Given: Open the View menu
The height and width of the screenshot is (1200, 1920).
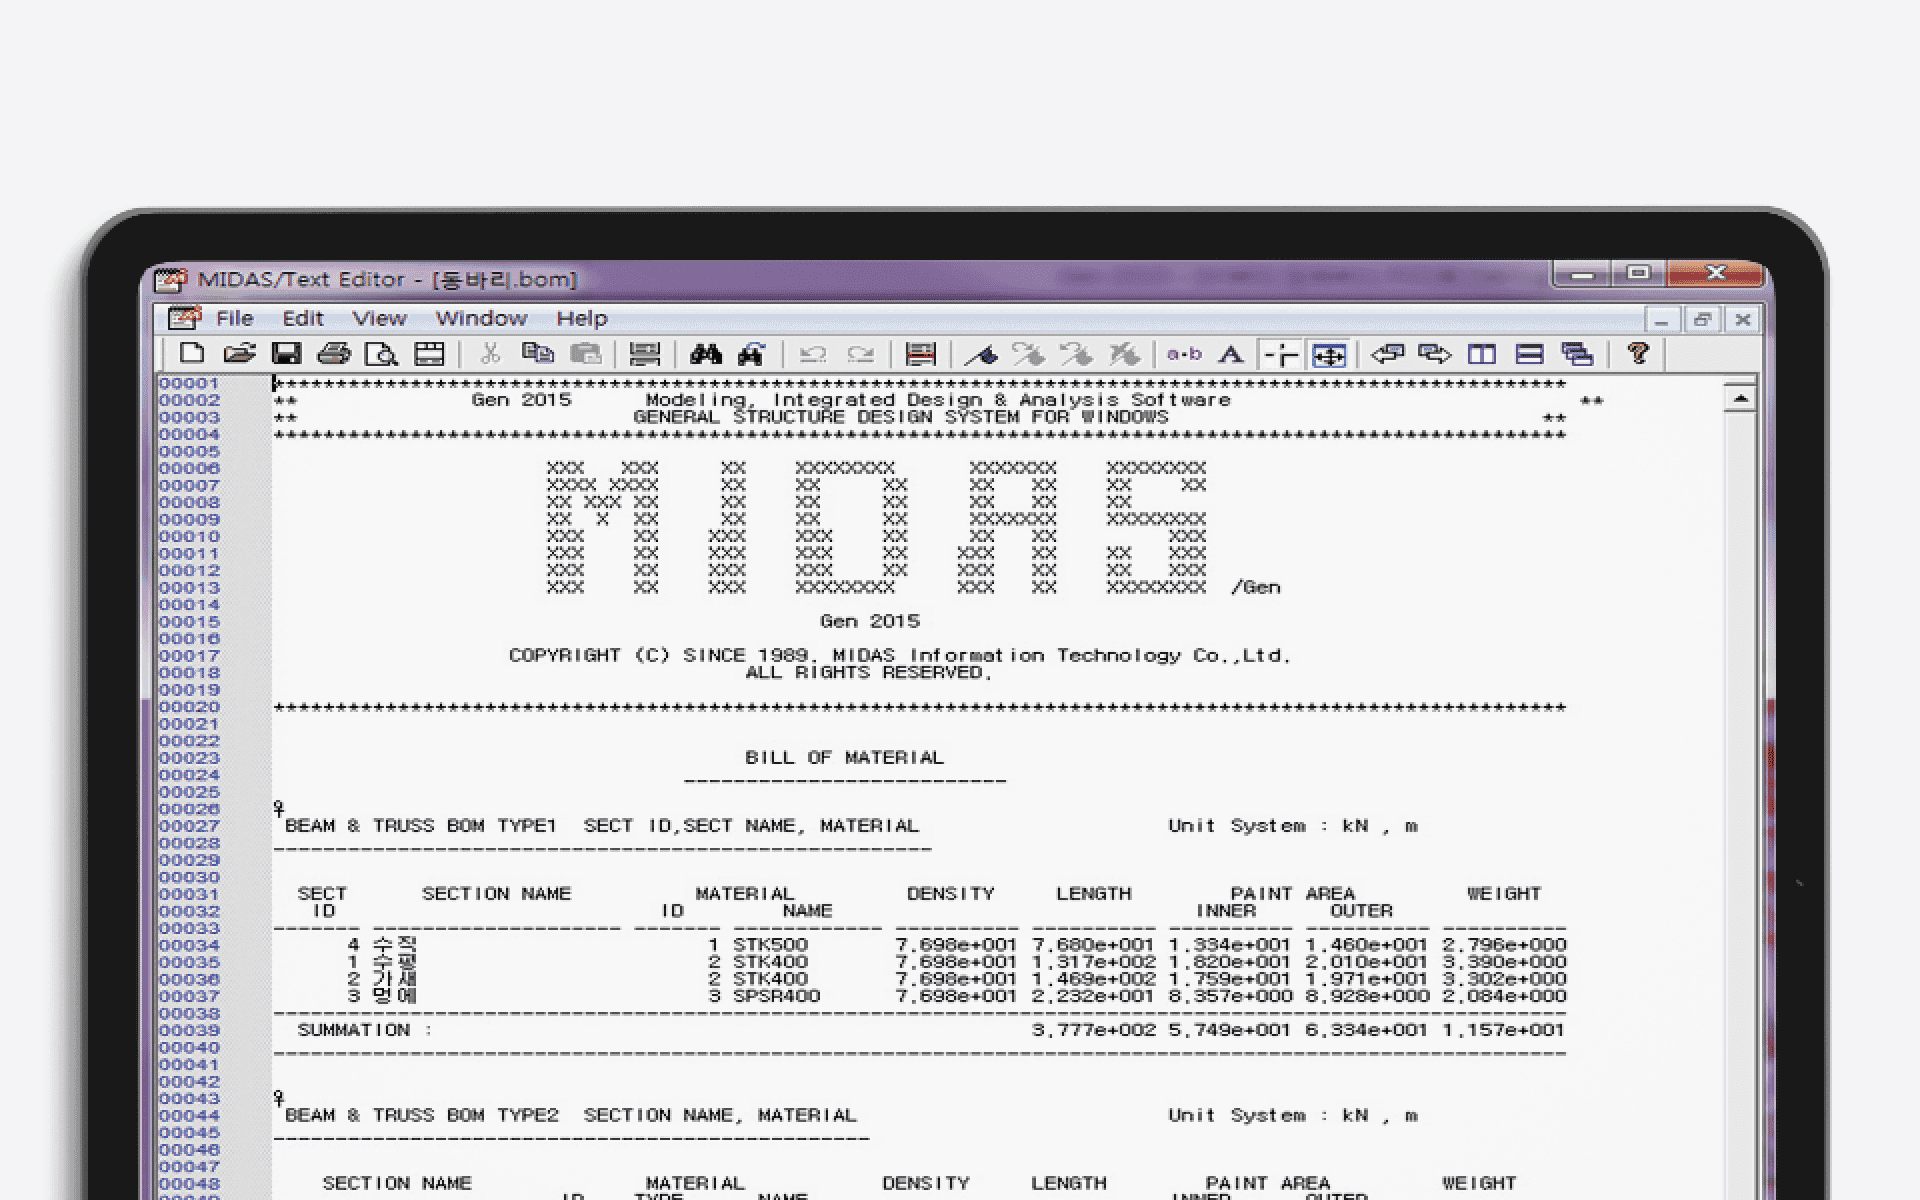Looking at the screenshot, I should pyautogui.click(x=379, y=318).
